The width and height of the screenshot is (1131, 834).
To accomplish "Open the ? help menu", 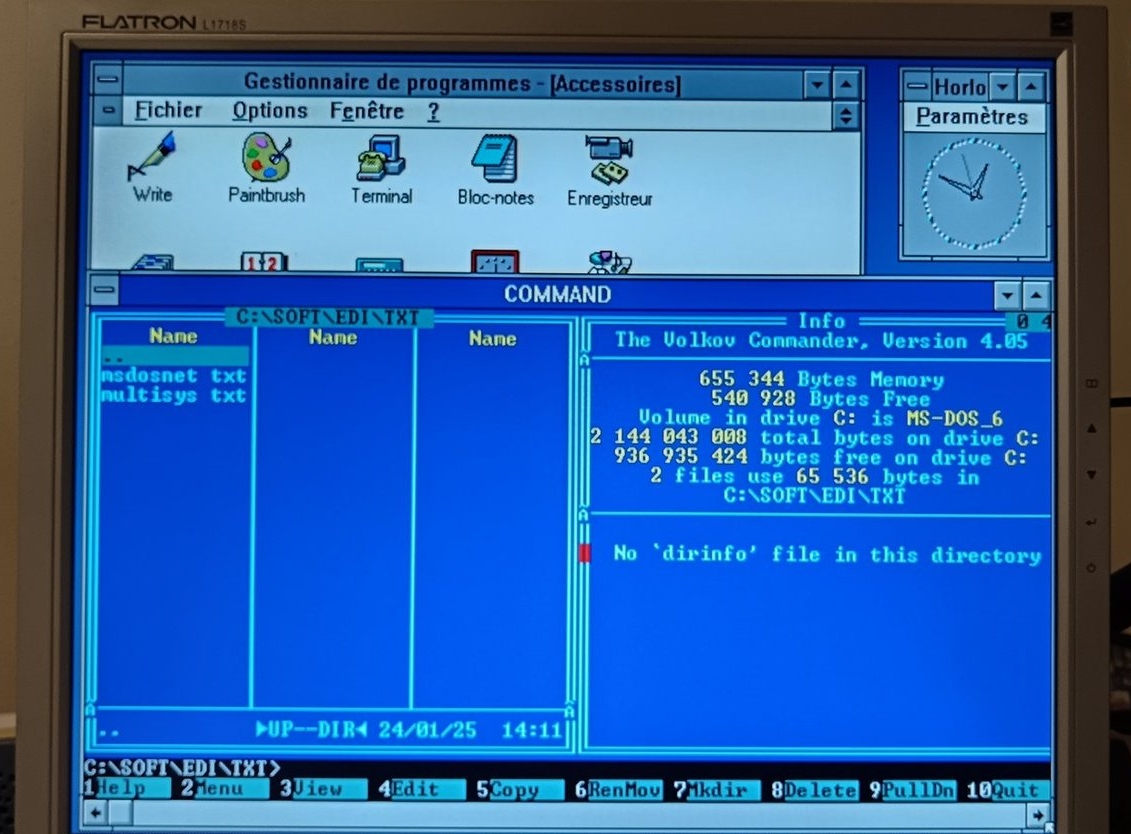I will (433, 113).
